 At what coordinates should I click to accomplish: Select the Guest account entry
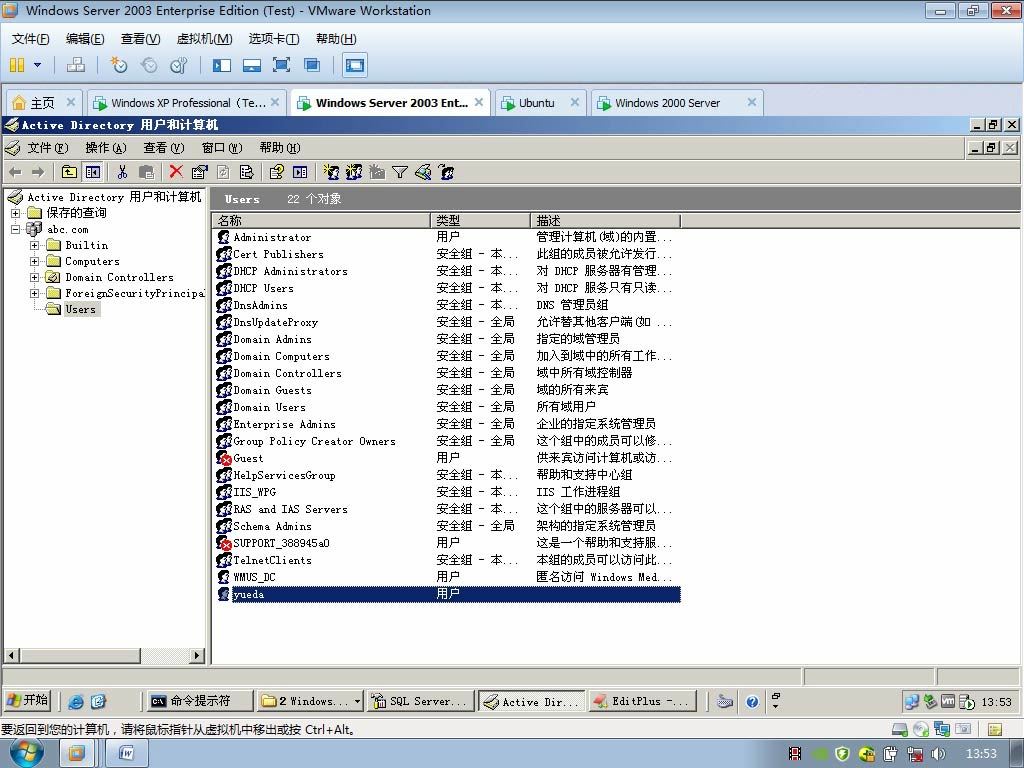click(248, 458)
